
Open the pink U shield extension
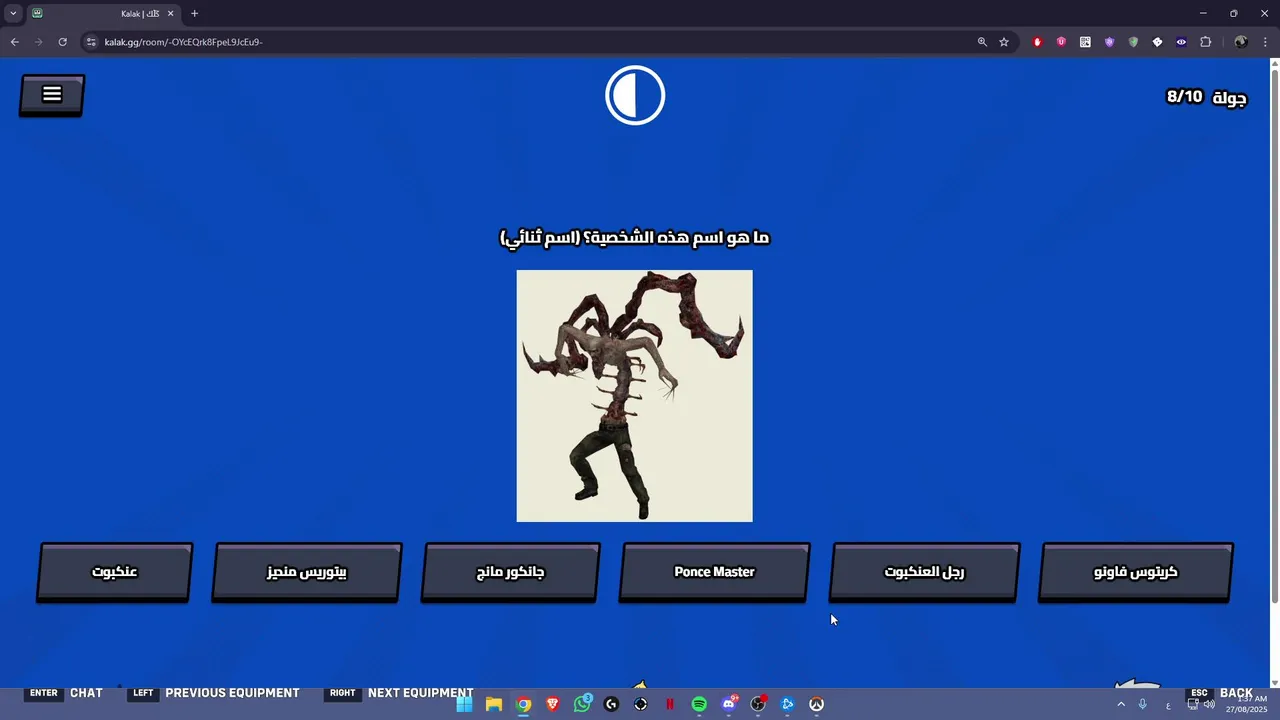pyautogui.click(x=1061, y=42)
